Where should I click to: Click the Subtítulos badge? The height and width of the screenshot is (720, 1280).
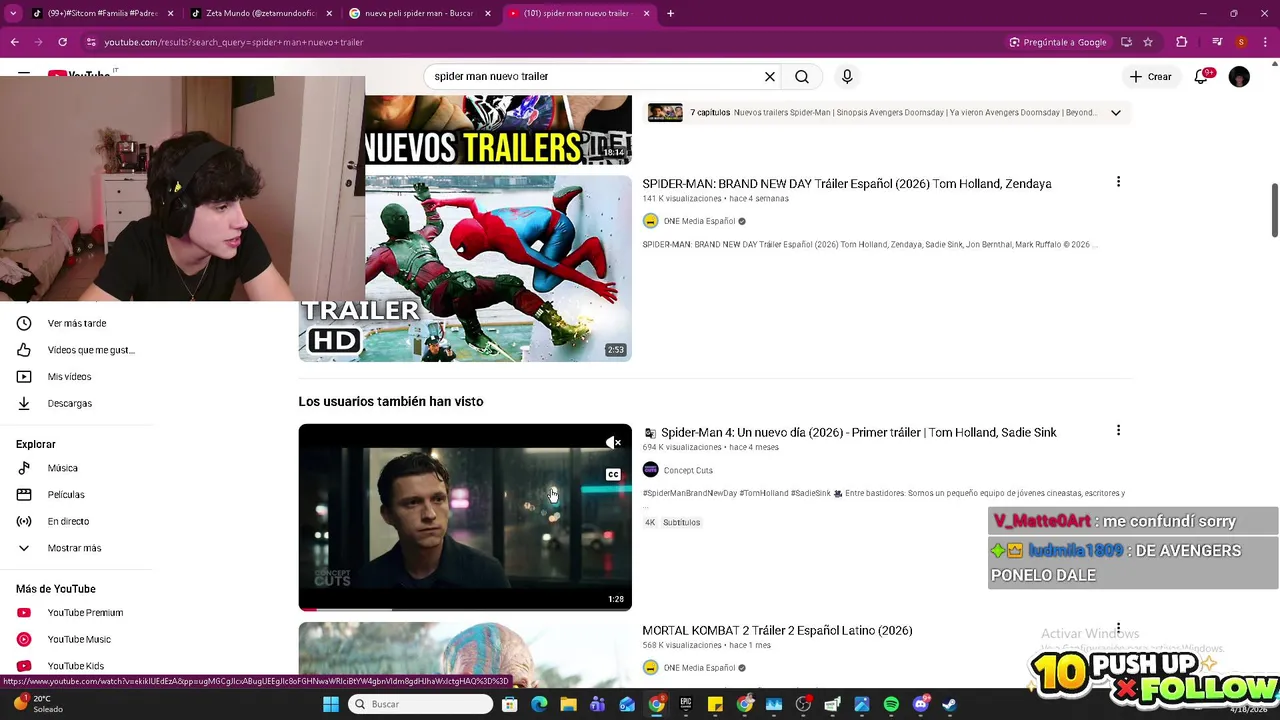[681, 522]
